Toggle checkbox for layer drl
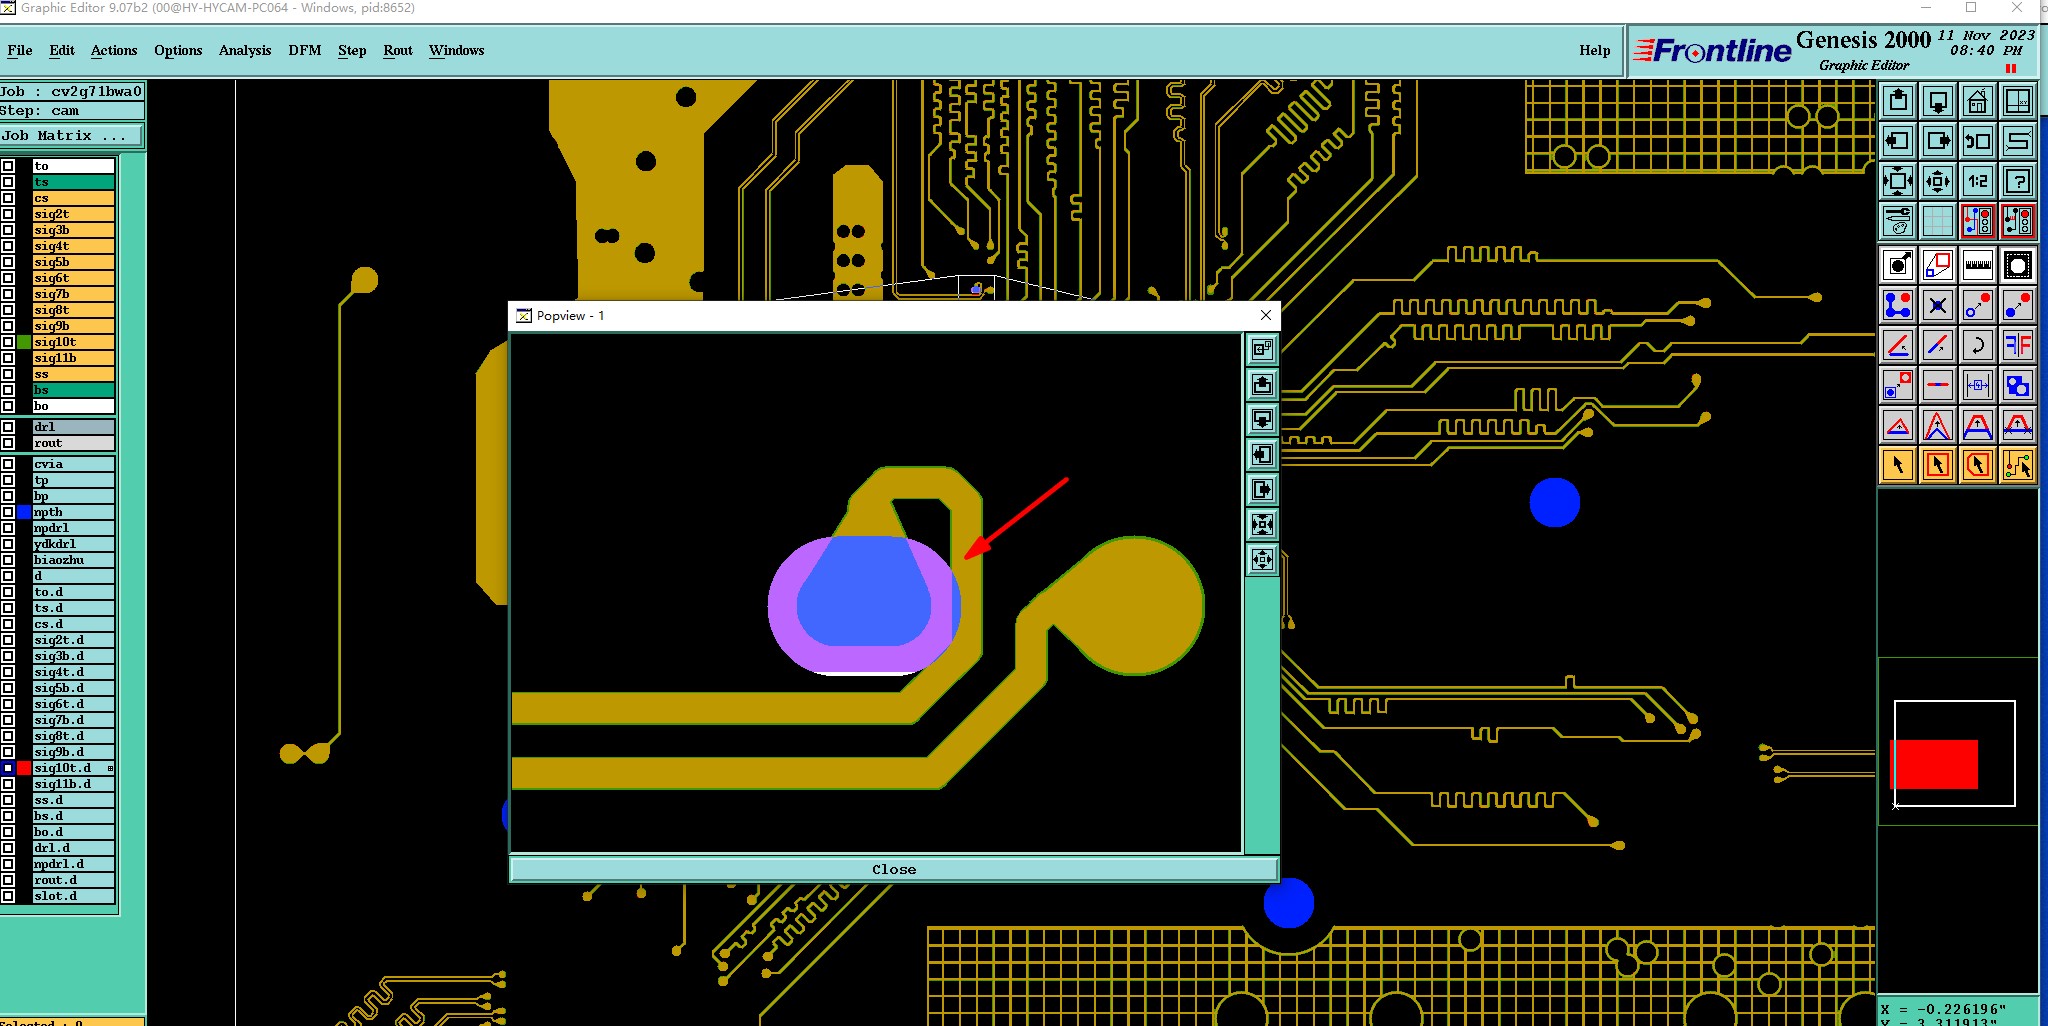This screenshot has height=1026, width=2048. [x=8, y=427]
